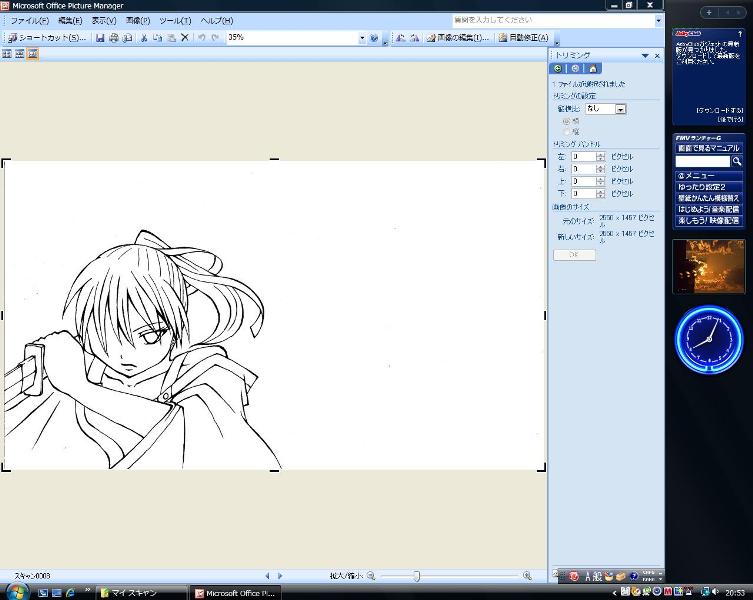Click the top-center crop handle on image
The image size is (753, 600).
pyautogui.click(x=274, y=159)
